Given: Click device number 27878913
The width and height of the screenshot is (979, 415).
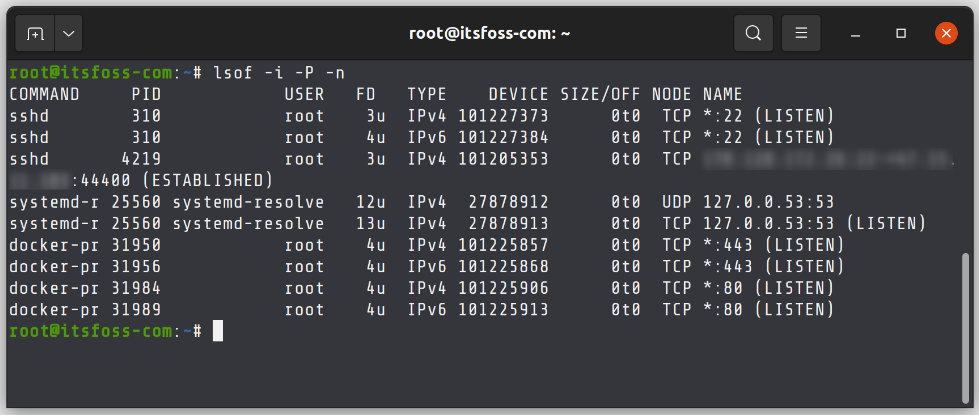Looking at the screenshot, I should point(508,223).
